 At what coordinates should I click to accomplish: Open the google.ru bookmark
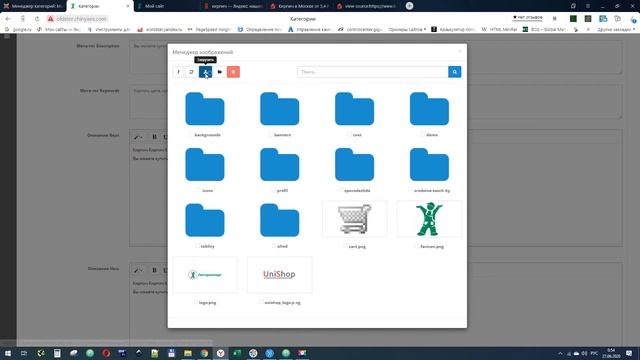point(18,29)
